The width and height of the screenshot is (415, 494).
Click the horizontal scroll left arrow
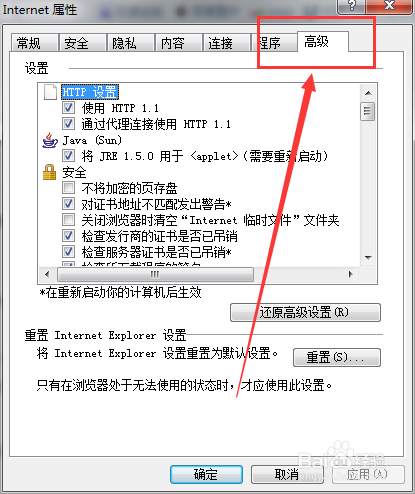47,274
